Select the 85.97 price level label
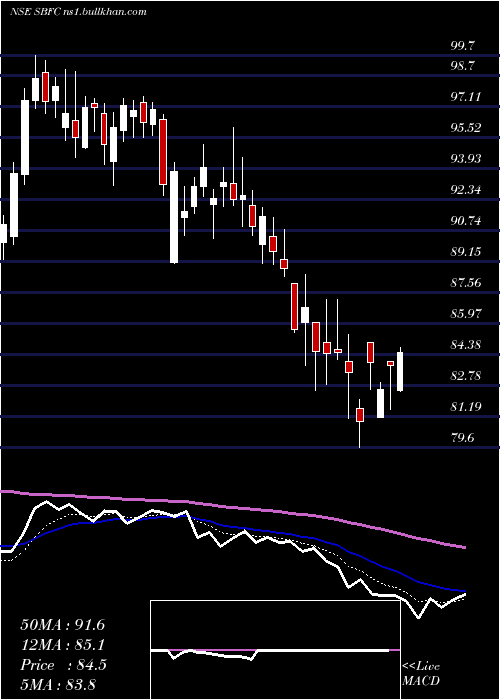 (466, 314)
